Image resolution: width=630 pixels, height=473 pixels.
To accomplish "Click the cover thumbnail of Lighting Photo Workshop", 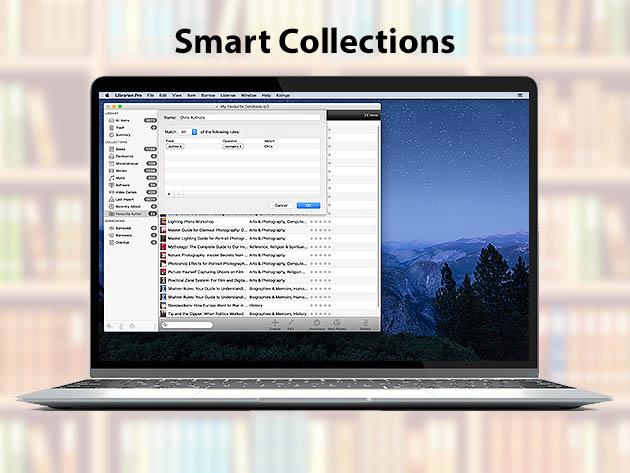I will tap(163, 222).
